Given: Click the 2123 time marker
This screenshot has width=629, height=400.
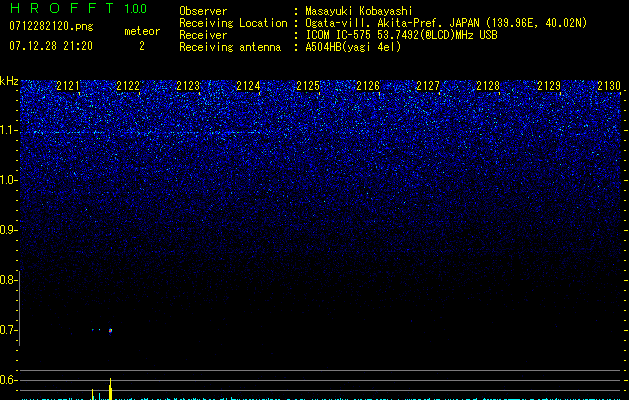Looking at the screenshot, I should [188, 86].
